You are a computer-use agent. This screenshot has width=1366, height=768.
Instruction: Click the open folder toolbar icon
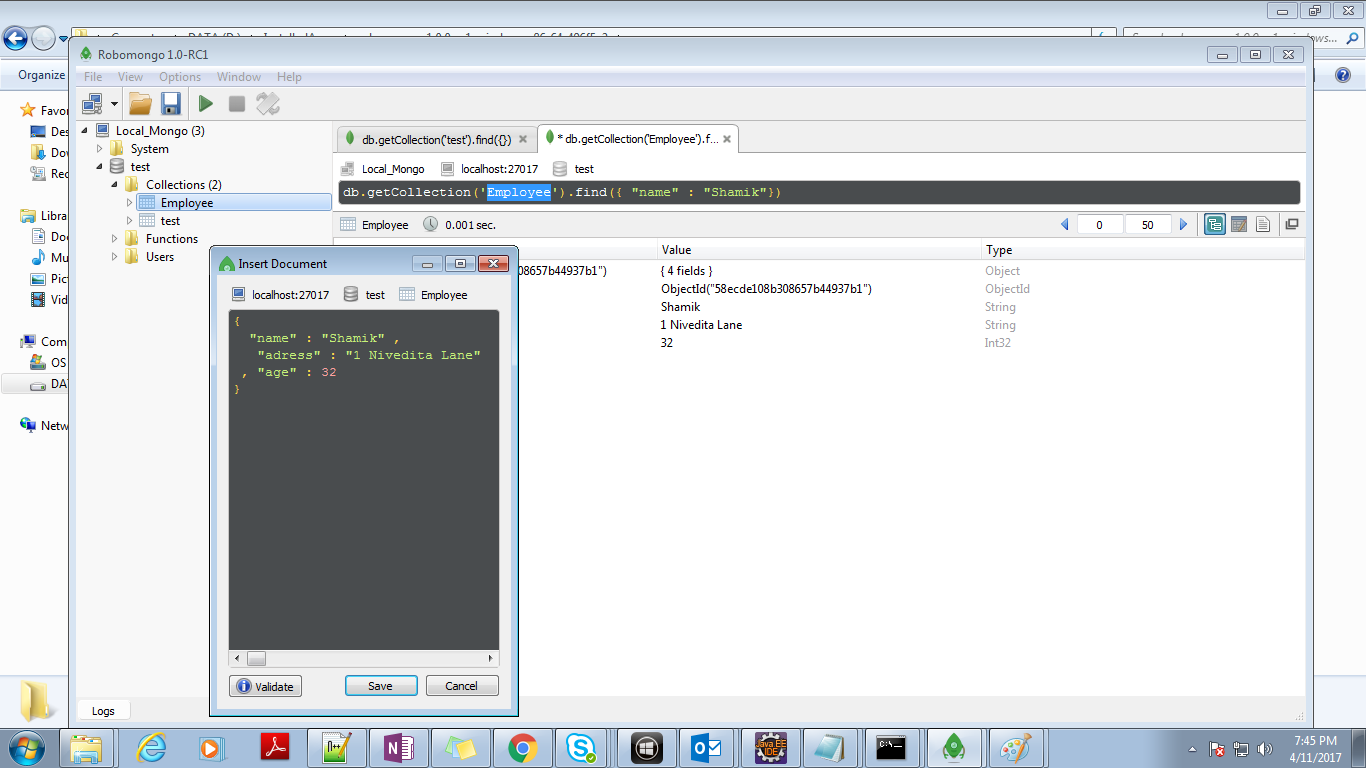[x=140, y=103]
